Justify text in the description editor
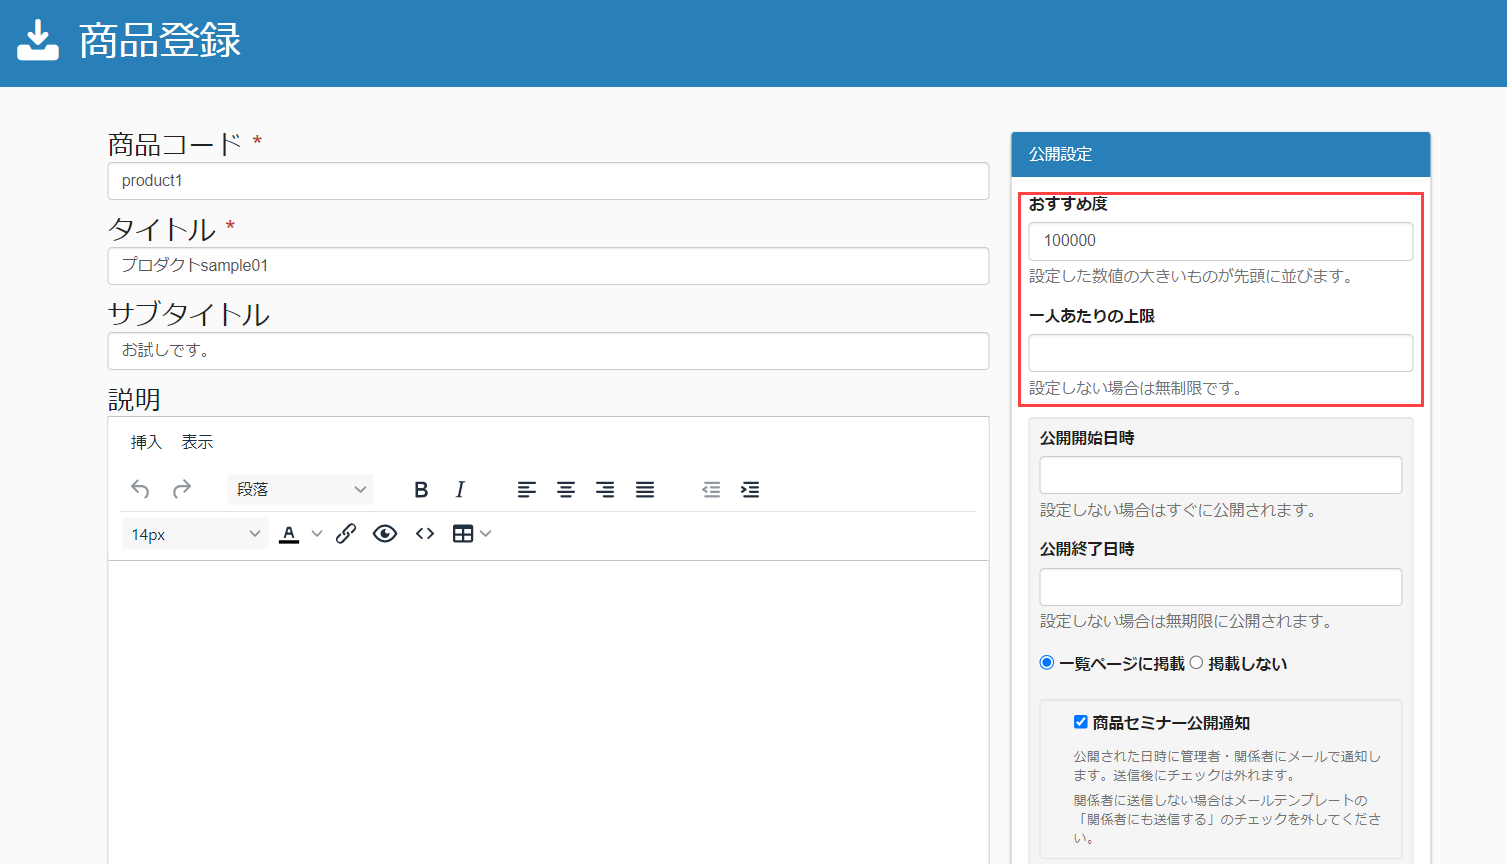The width and height of the screenshot is (1507, 864). click(x=645, y=489)
